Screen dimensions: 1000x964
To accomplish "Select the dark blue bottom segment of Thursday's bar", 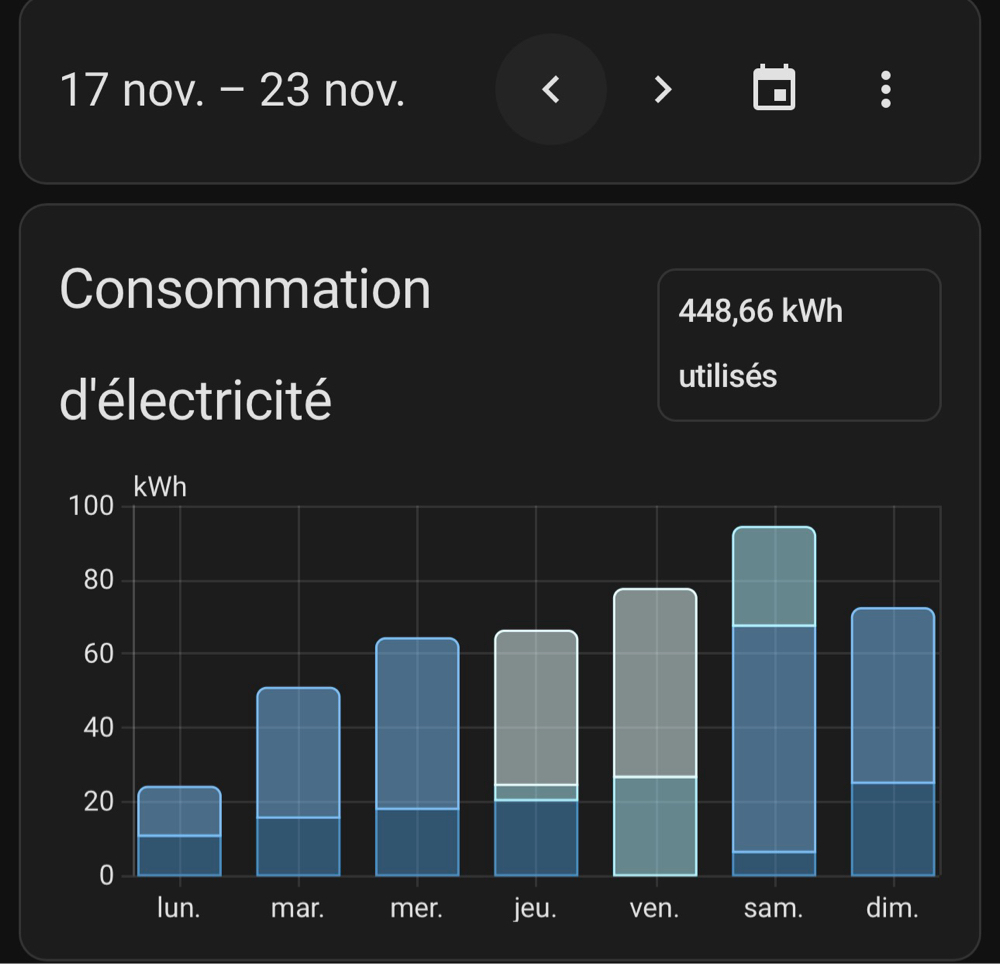I will [x=536, y=838].
